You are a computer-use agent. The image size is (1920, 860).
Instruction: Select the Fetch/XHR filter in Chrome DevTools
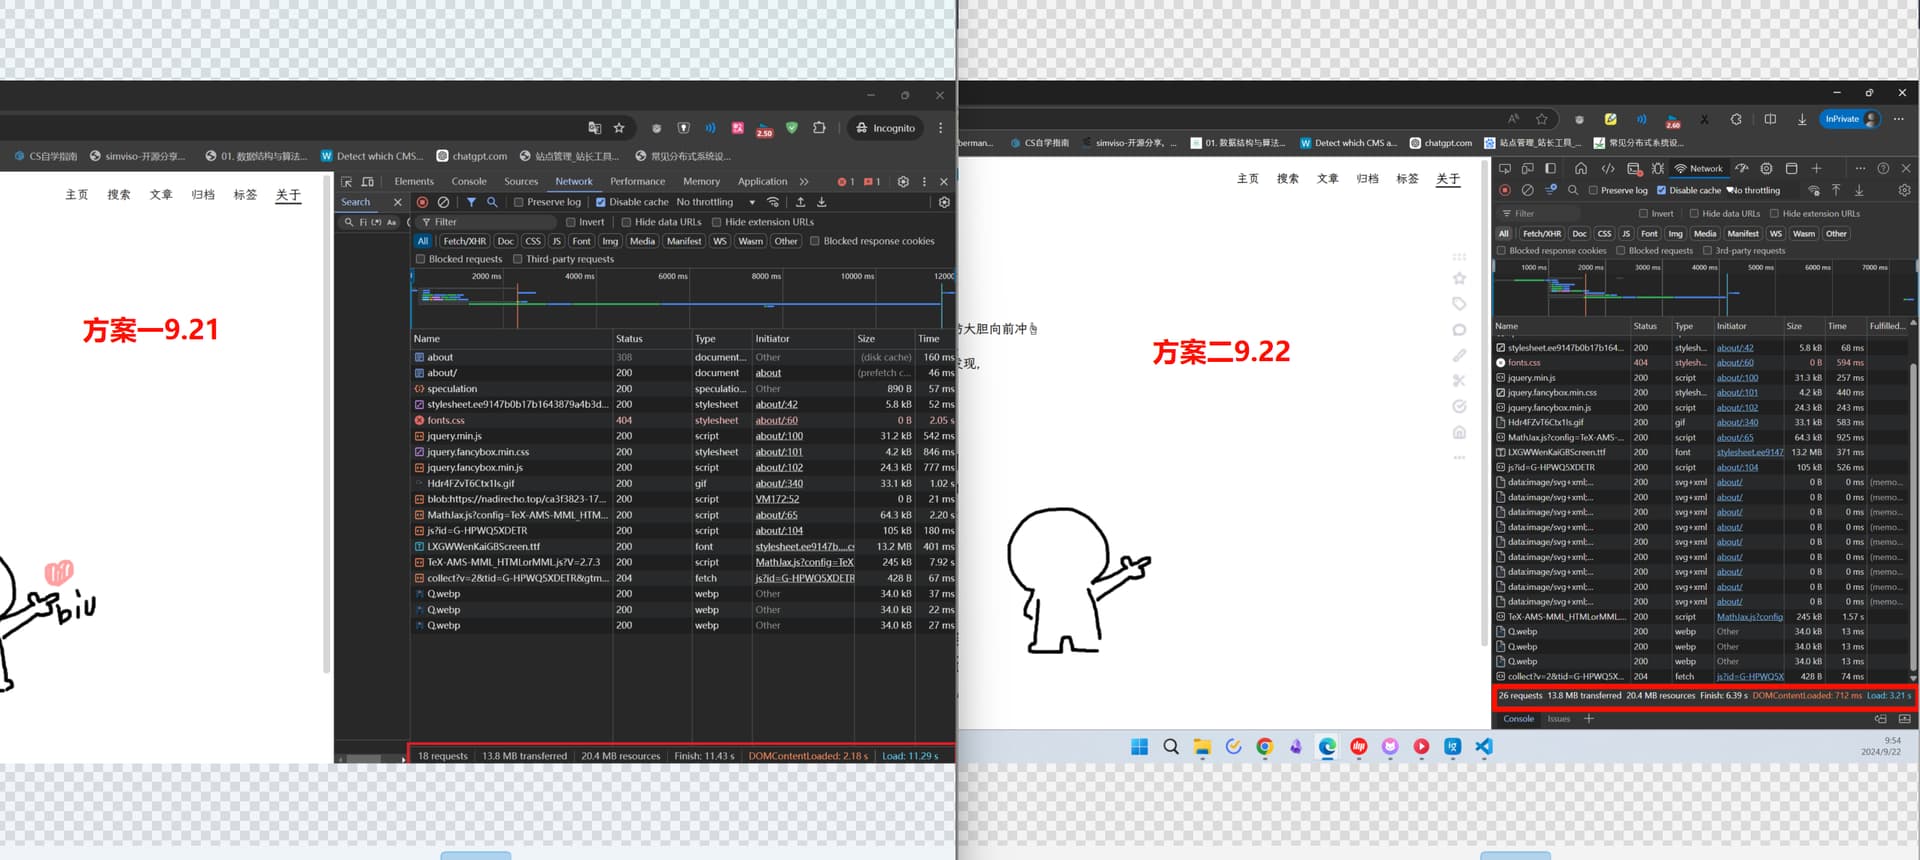tap(465, 241)
